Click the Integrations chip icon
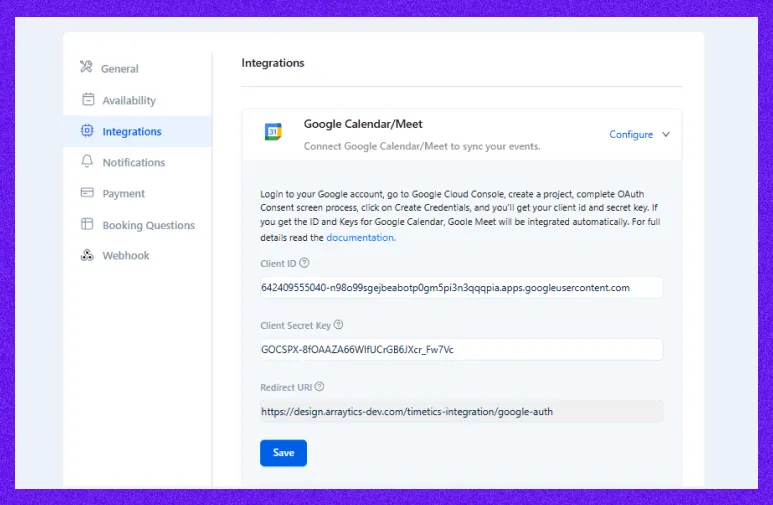 [x=87, y=131]
